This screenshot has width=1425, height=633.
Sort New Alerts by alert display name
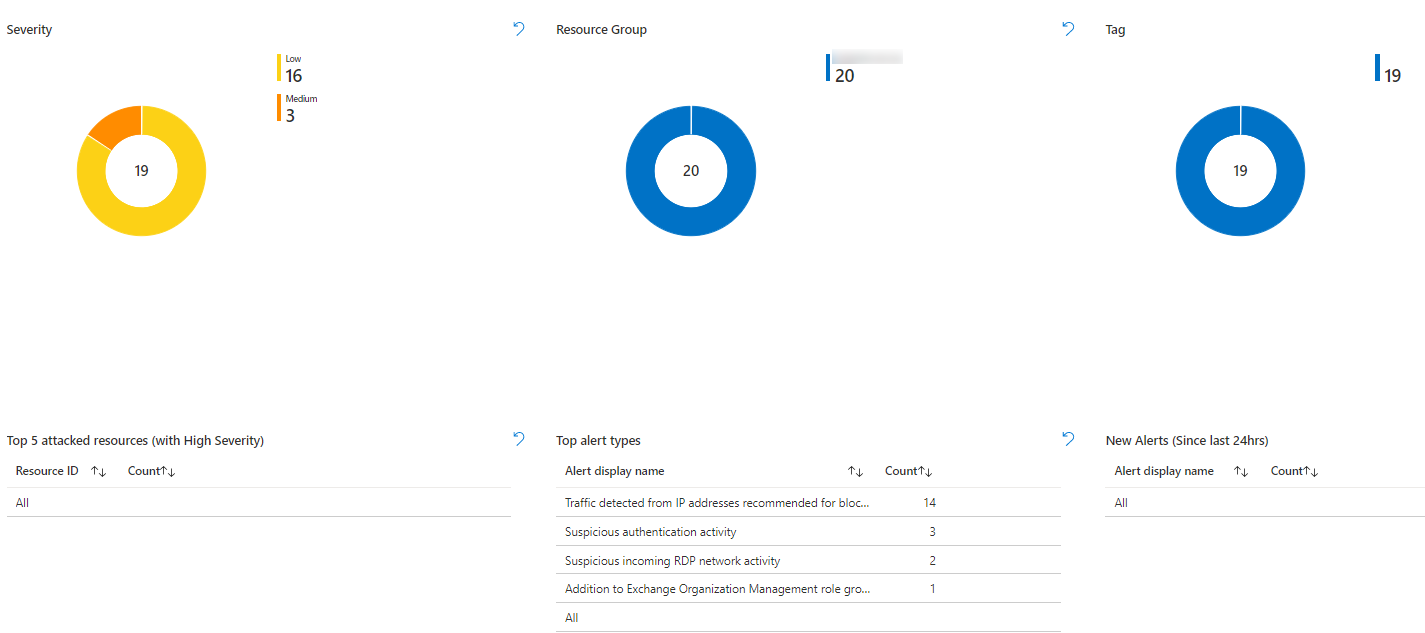pos(1241,471)
